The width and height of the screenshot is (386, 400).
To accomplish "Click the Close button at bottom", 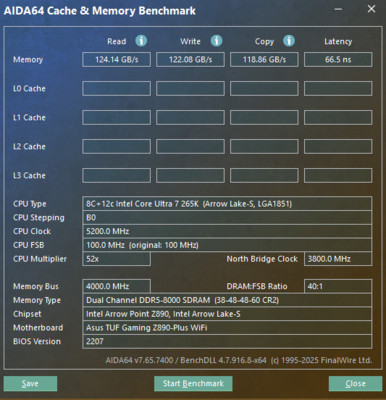I will pyautogui.click(x=355, y=384).
